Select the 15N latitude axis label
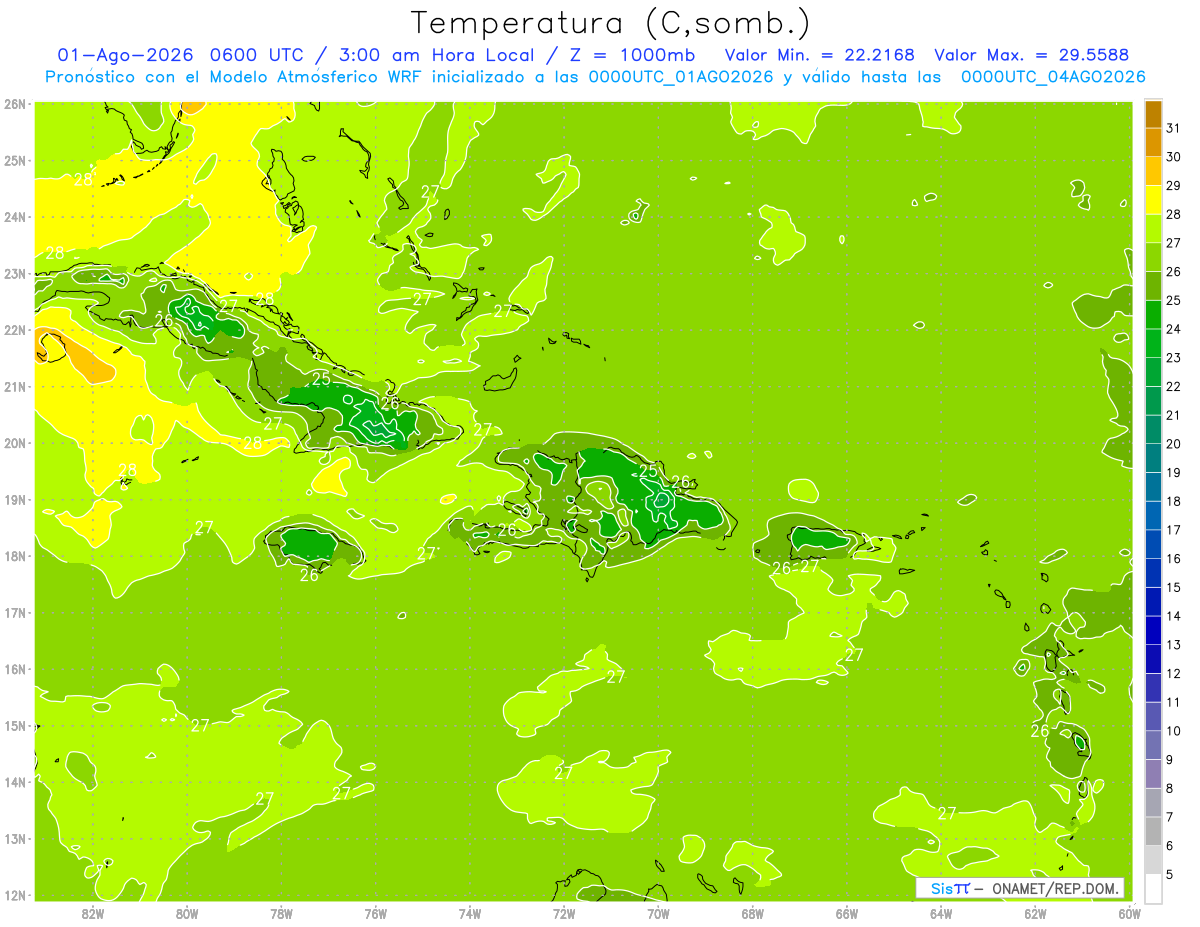 [x=15, y=725]
